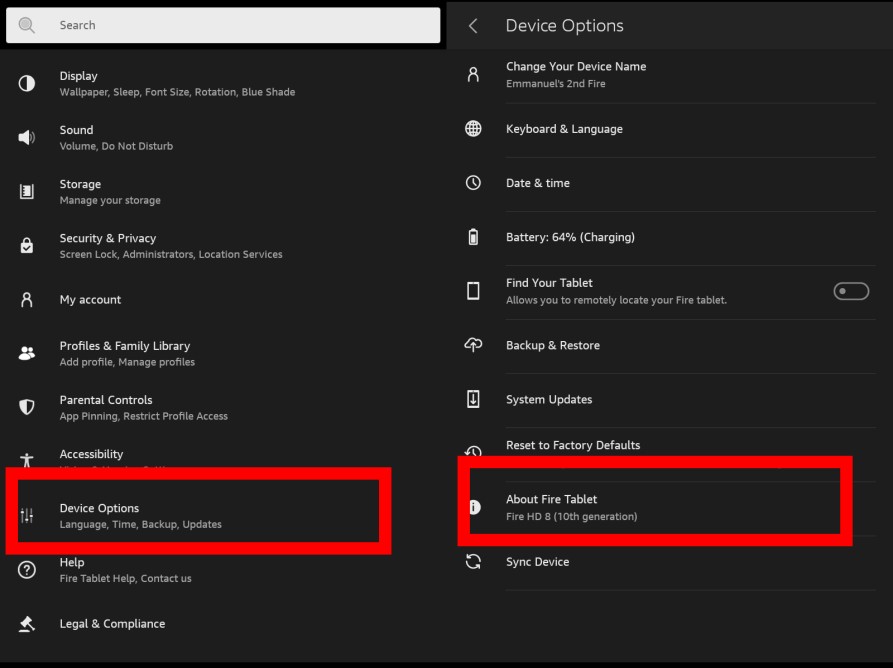
Task: Click the Device Options sliders icon
Action: pos(27,515)
